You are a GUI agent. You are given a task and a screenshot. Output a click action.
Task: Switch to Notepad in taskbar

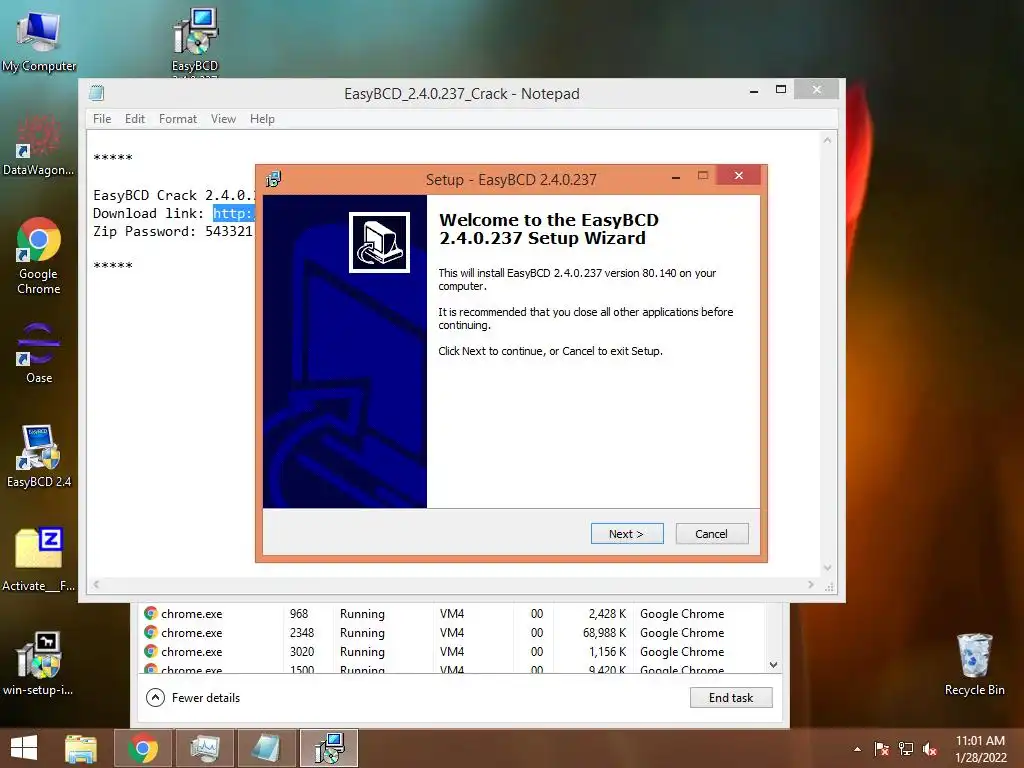point(266,748)
